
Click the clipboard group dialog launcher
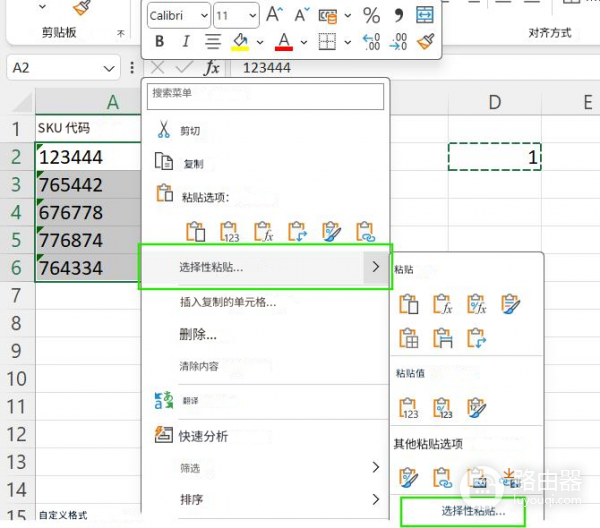(121, 34)
